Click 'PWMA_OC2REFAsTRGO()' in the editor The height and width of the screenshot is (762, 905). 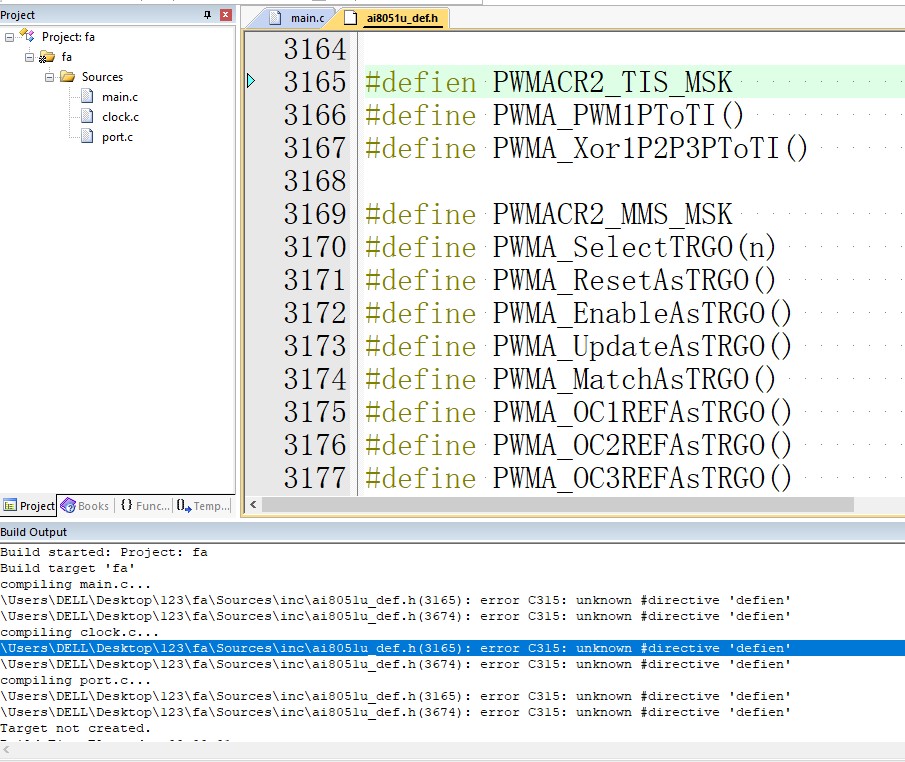[642, 444]
